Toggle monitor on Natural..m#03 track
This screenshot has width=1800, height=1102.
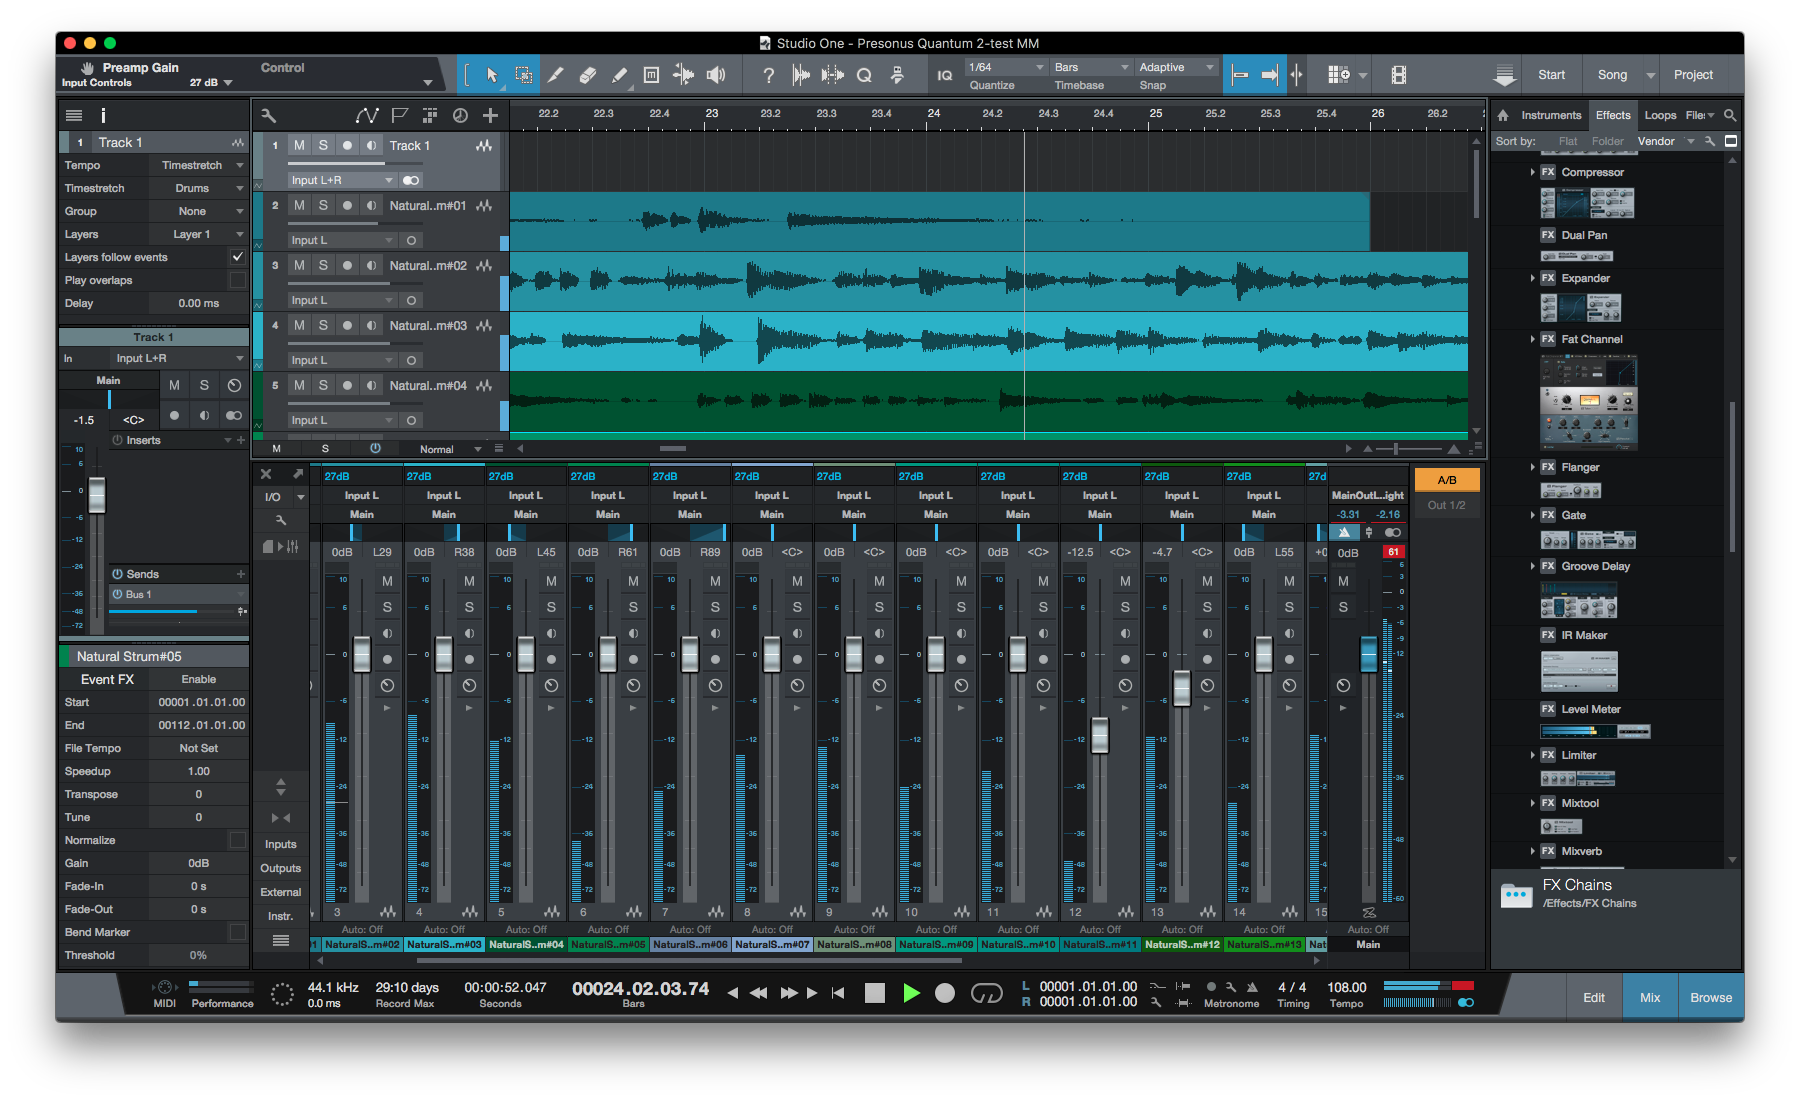coord(371,325)
